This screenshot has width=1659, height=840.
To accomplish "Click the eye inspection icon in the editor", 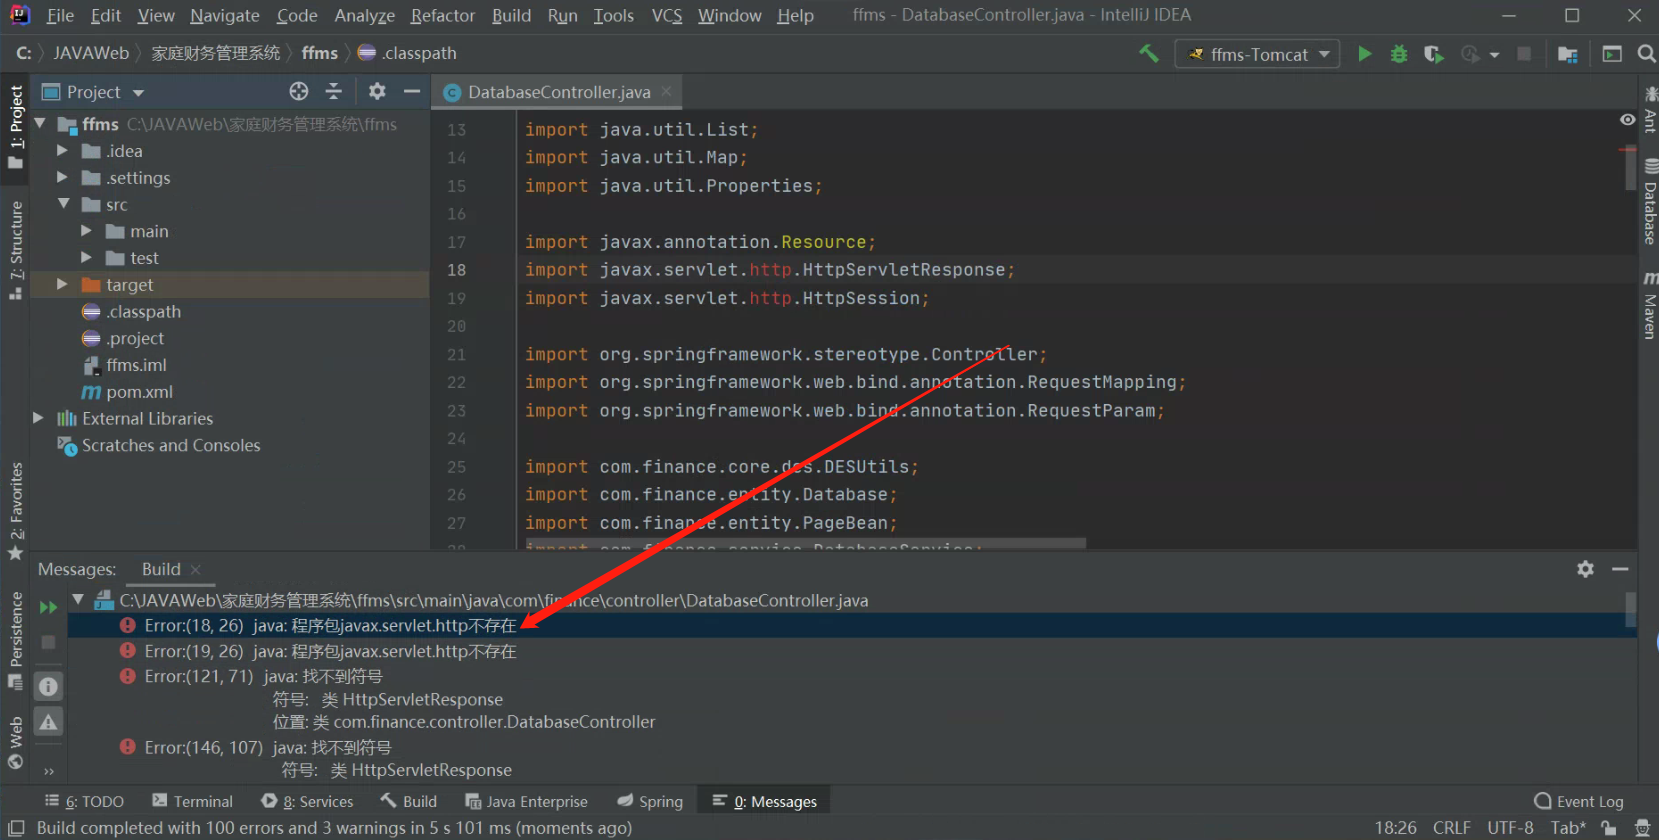I will (1628, 120).
